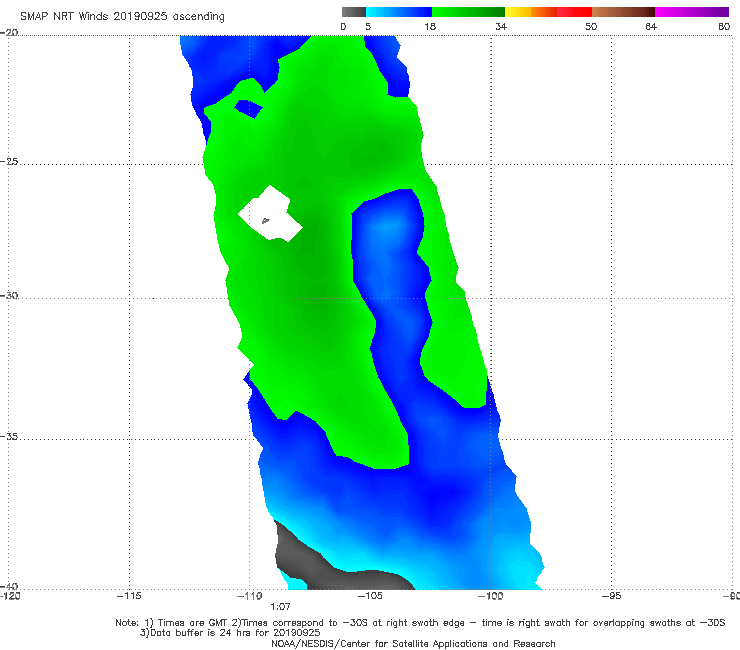740x650 pixels.
Task: Click the gray segment of the color bar
Action: click(x=353, y=12)
